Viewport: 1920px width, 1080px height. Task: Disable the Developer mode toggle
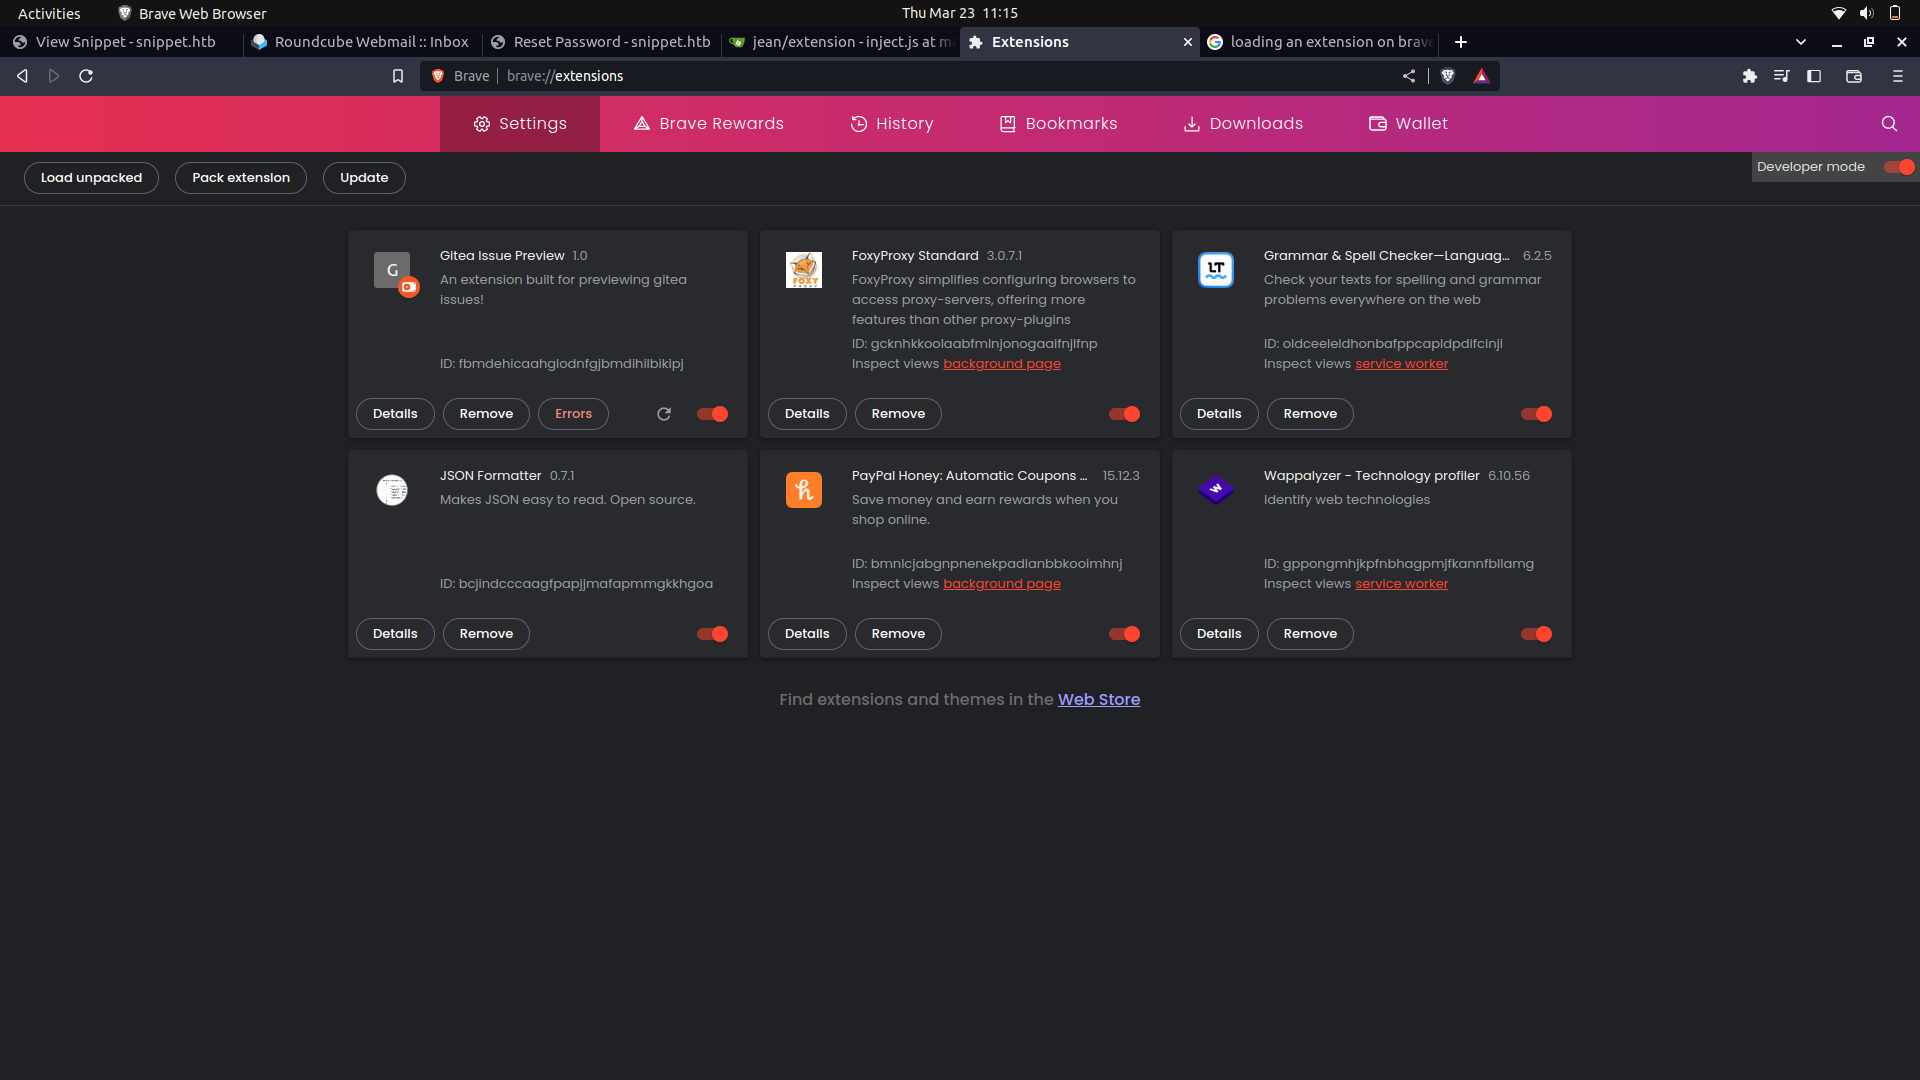pyautogui.click(x=1897, y=167)
